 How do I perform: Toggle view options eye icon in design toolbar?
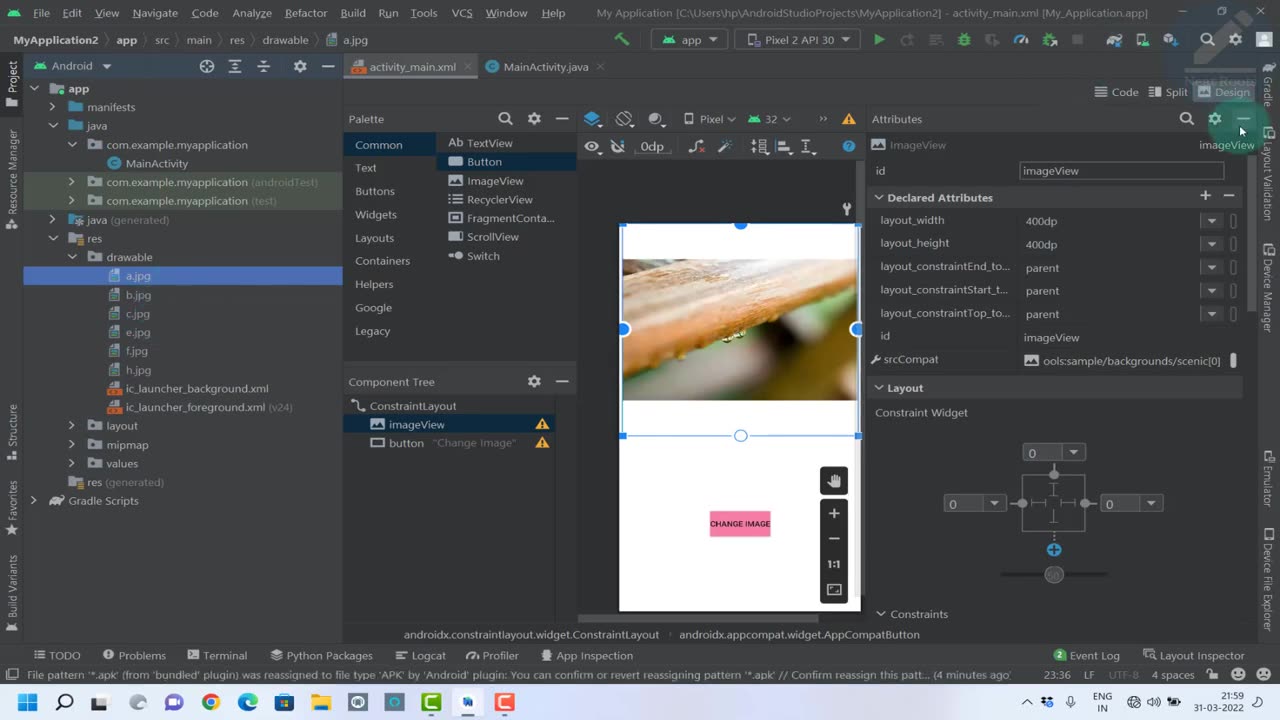coord(592,146)
